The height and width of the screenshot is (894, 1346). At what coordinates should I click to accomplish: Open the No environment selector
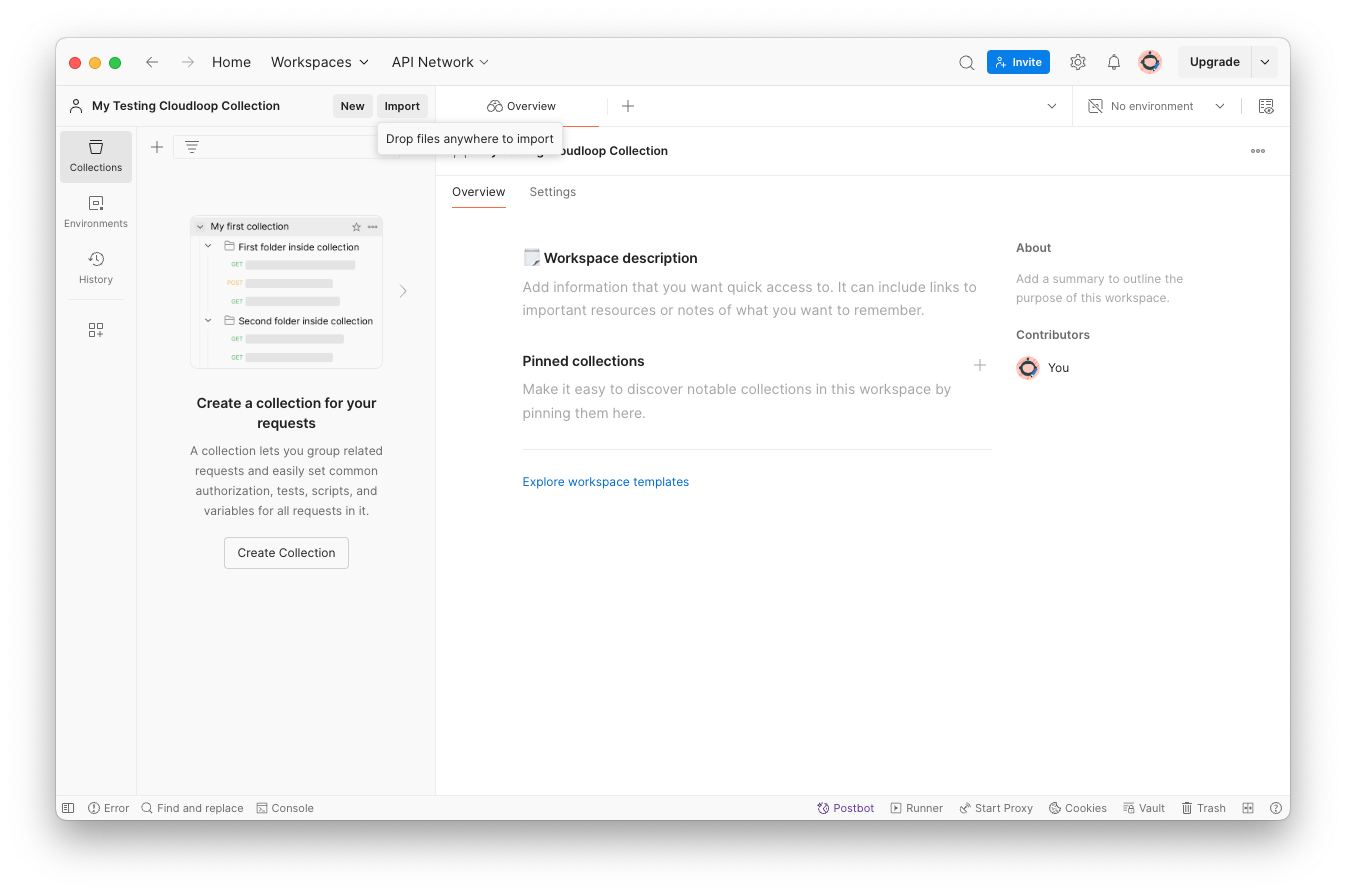click(x=1156, y=106)
